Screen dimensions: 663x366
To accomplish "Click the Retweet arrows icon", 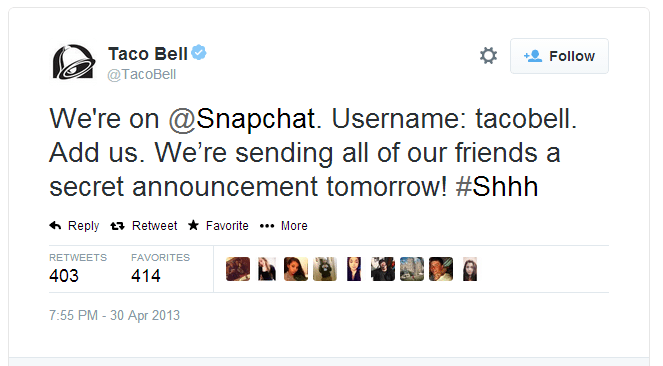I will click(x=117, y=226).
